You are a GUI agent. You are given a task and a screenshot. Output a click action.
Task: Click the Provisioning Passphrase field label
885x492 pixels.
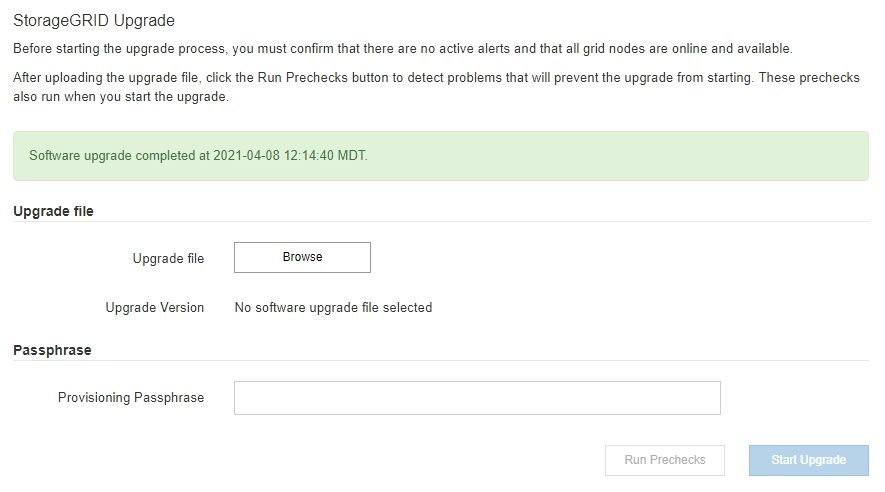131,398
